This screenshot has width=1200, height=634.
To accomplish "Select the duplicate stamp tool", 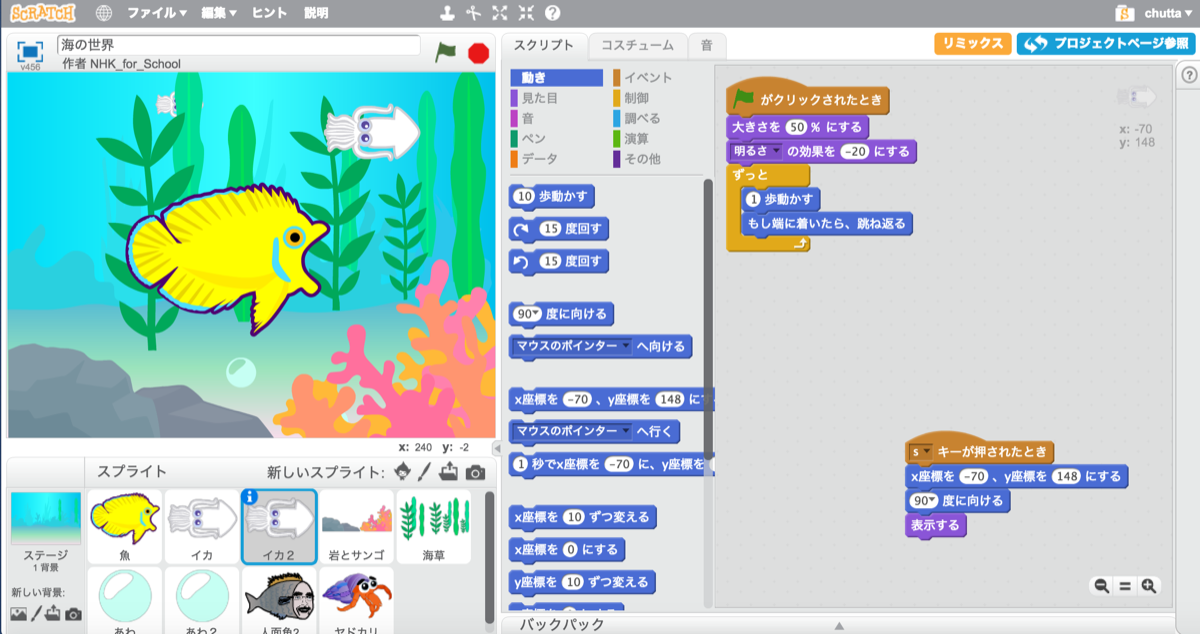I will [448, 13].
